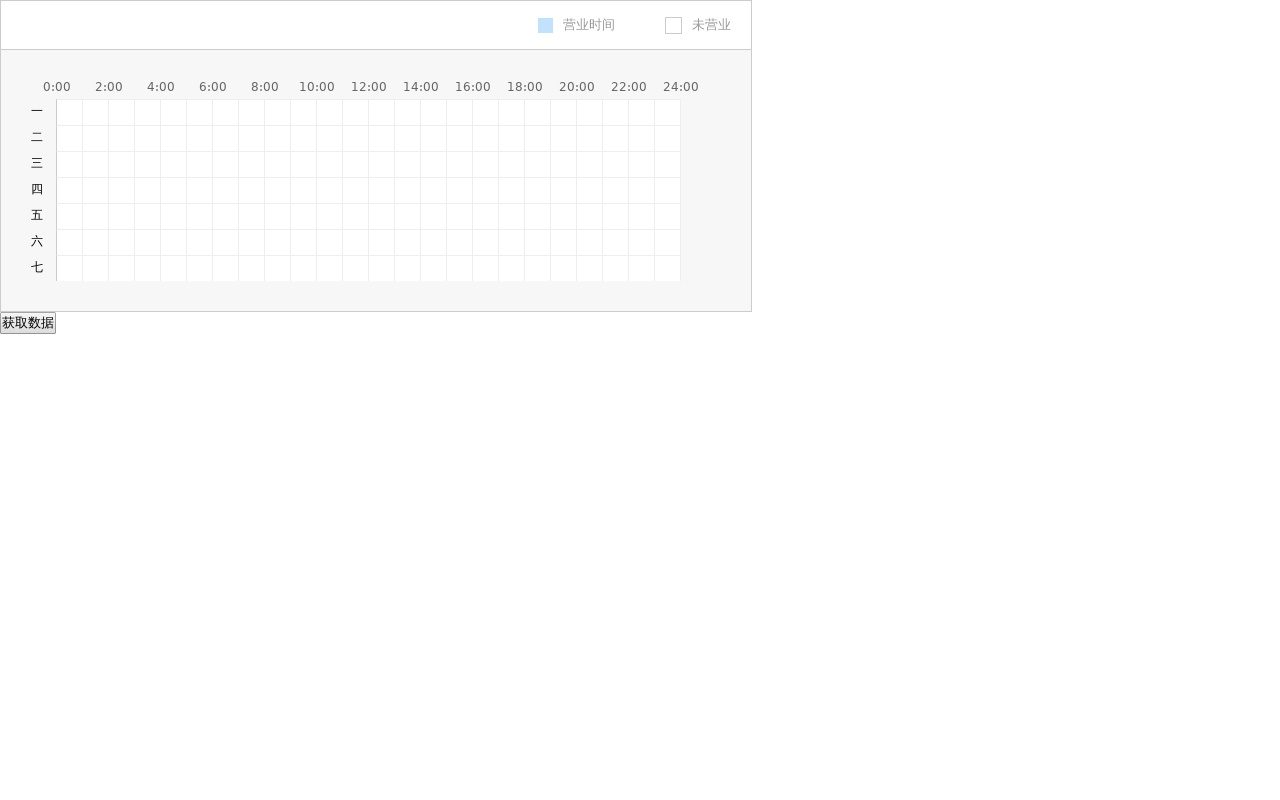This screenshot has height=800, width=1280.
Task: Click the 一 weekday row label
Action: tap(37, 111)
